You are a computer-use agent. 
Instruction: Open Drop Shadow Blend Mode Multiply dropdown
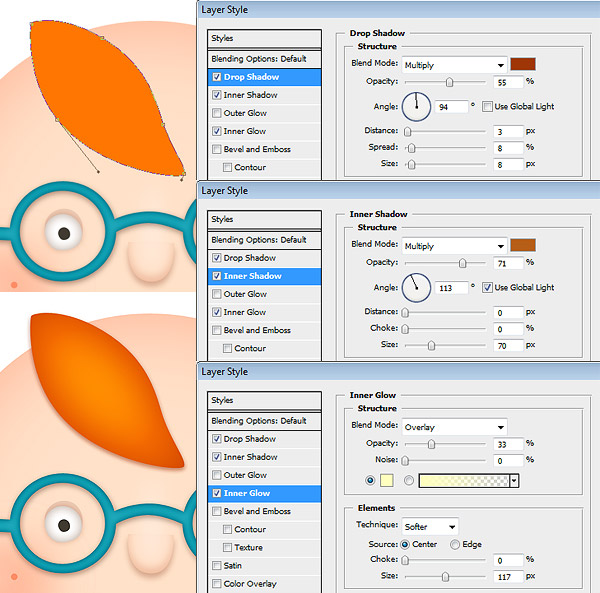tap(454, 65)
